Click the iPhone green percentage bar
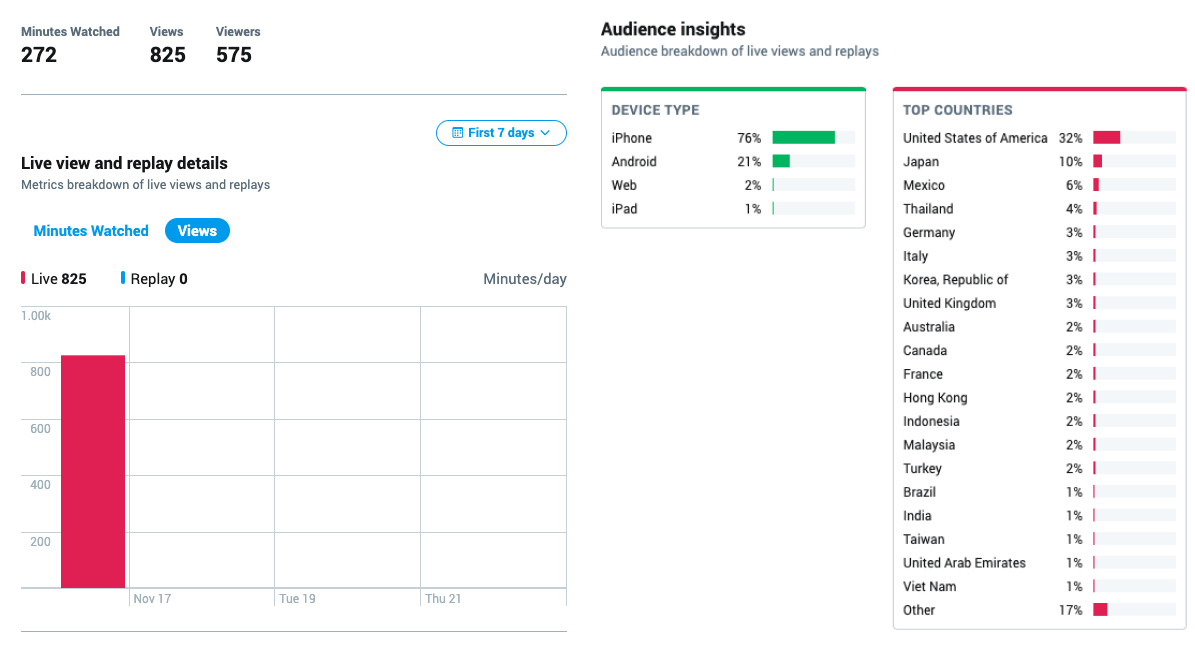The width and height of the screenshot is (1195, 648). [x=803, y=138]
